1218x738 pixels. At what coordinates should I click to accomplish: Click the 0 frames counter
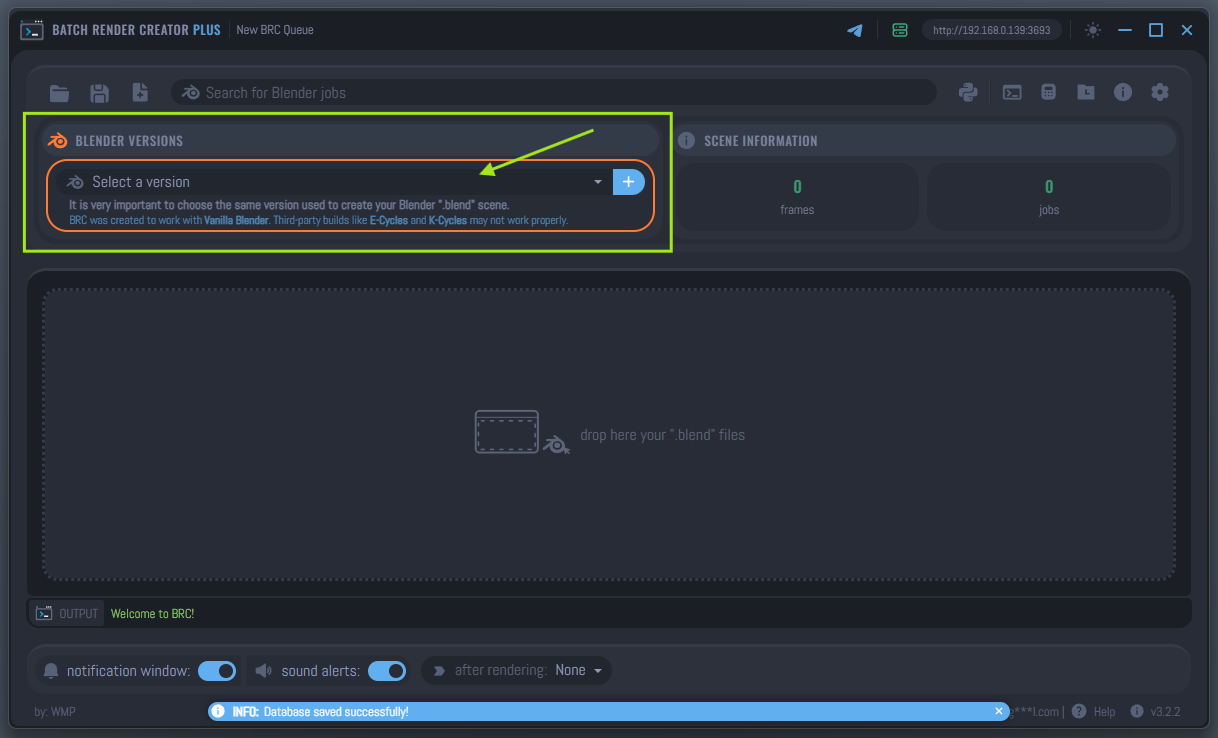[x=797, y=197]
